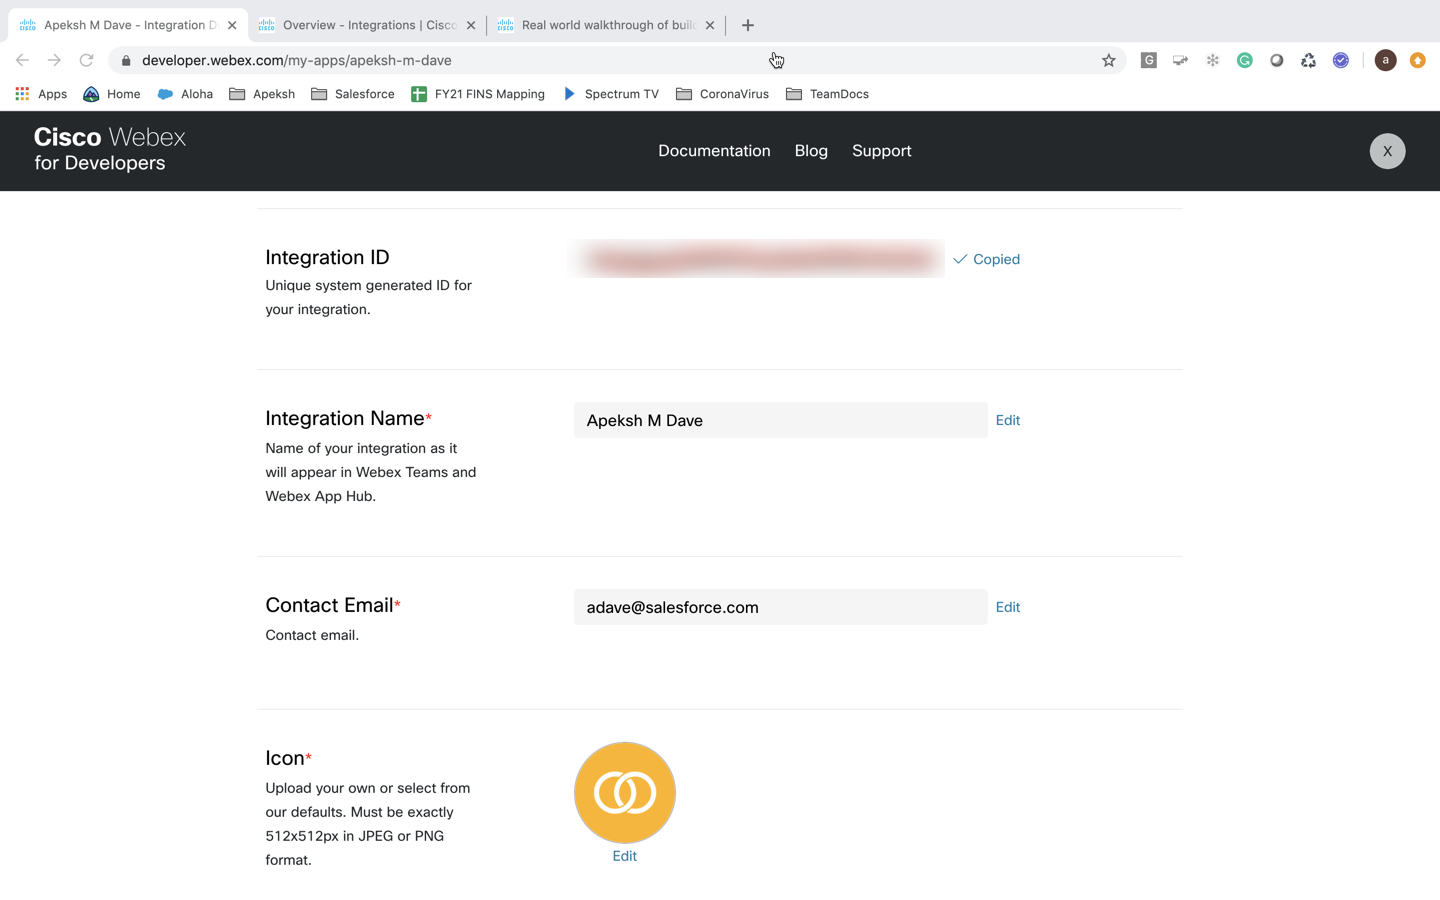Edit the Contact Email value
The image size is (1440, 900).
[x=1007, y=607]
